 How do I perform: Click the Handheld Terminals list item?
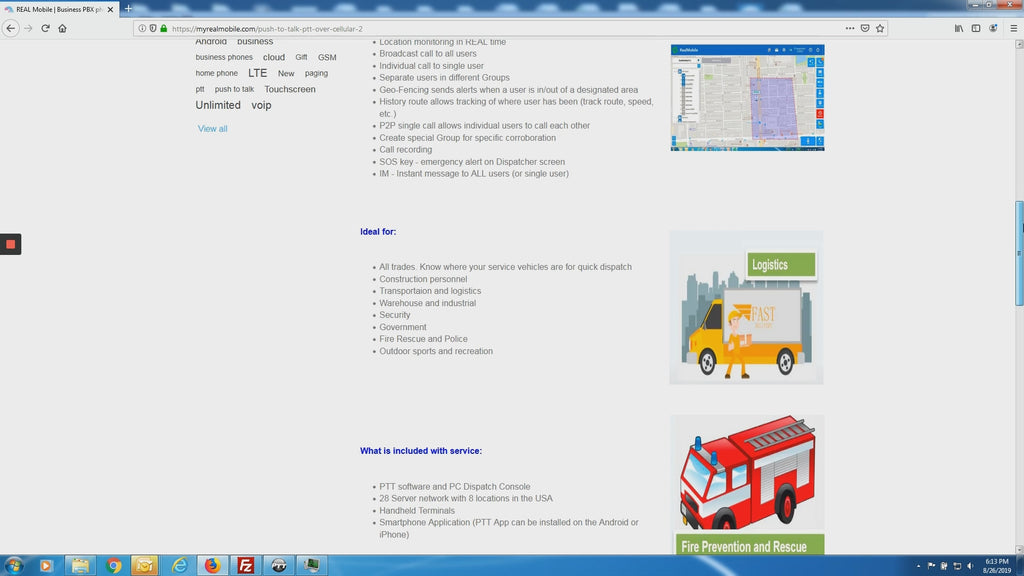417,511
